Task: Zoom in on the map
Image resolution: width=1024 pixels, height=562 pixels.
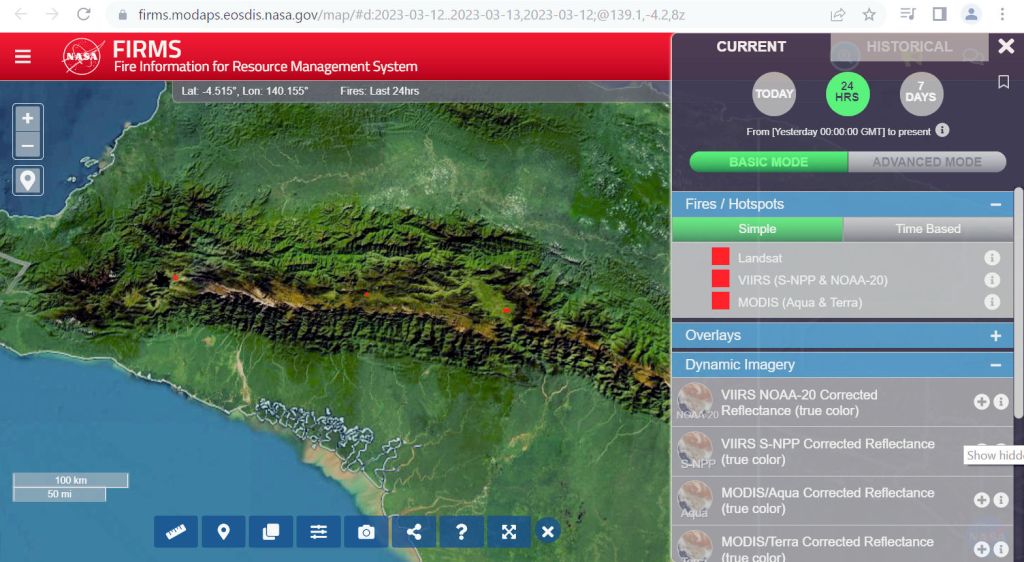Action: pos(27,118)
